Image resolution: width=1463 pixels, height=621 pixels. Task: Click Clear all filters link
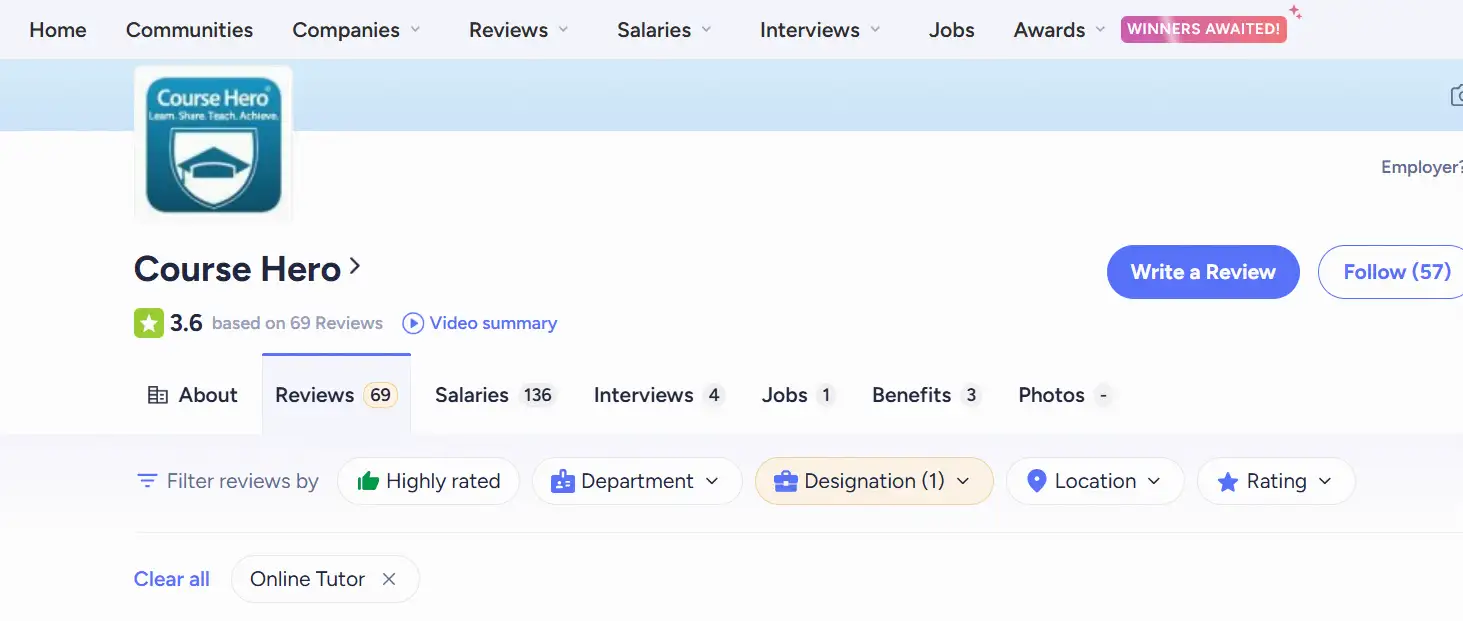coord(172,579)
